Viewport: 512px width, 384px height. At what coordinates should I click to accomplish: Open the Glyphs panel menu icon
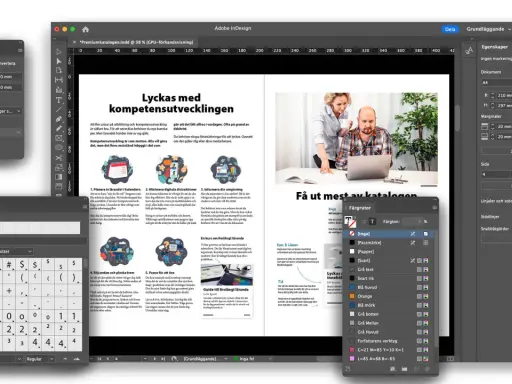84,207
